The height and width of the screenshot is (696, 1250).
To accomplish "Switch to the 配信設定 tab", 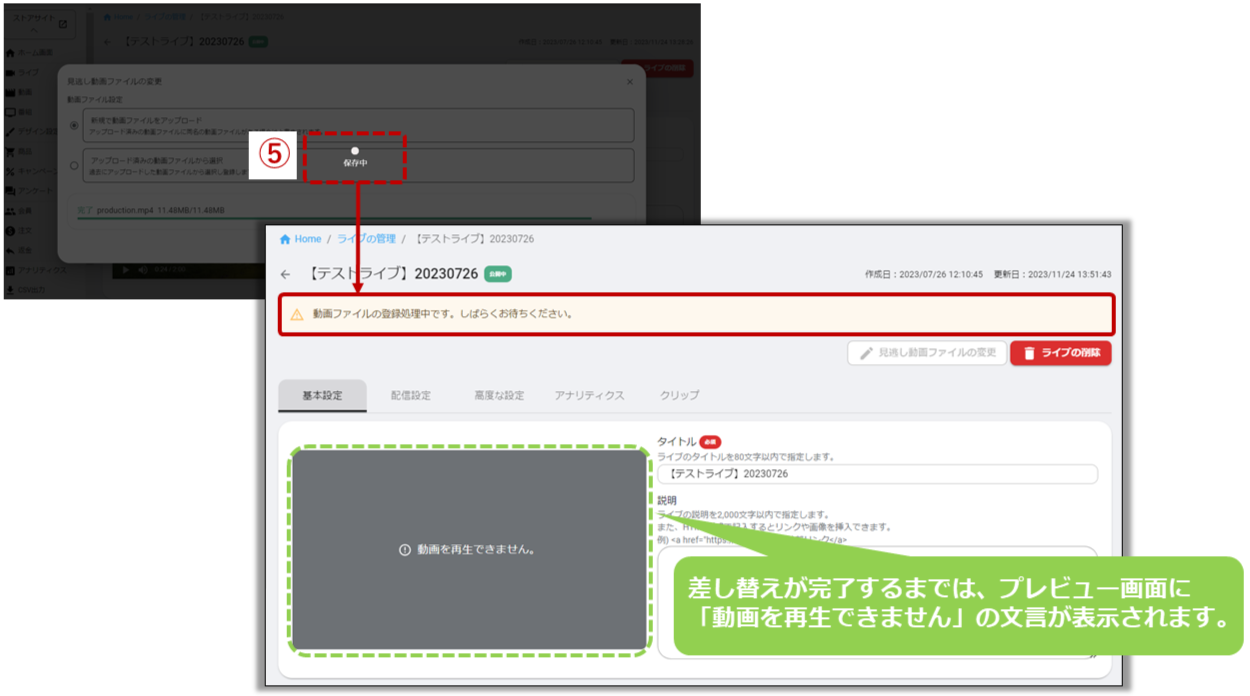I will click(x=410, y=396).
